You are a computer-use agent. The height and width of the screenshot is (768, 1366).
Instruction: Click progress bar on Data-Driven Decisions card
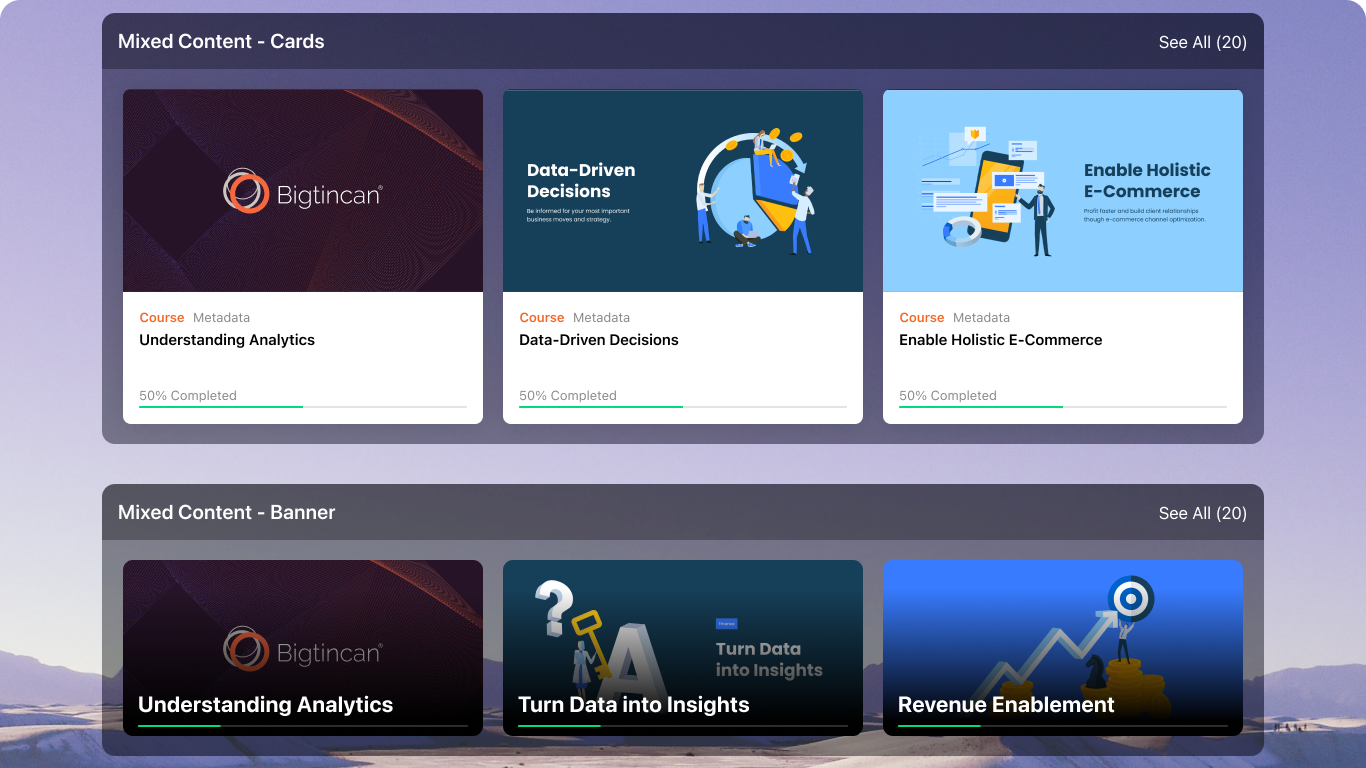[x=683, y=407]
